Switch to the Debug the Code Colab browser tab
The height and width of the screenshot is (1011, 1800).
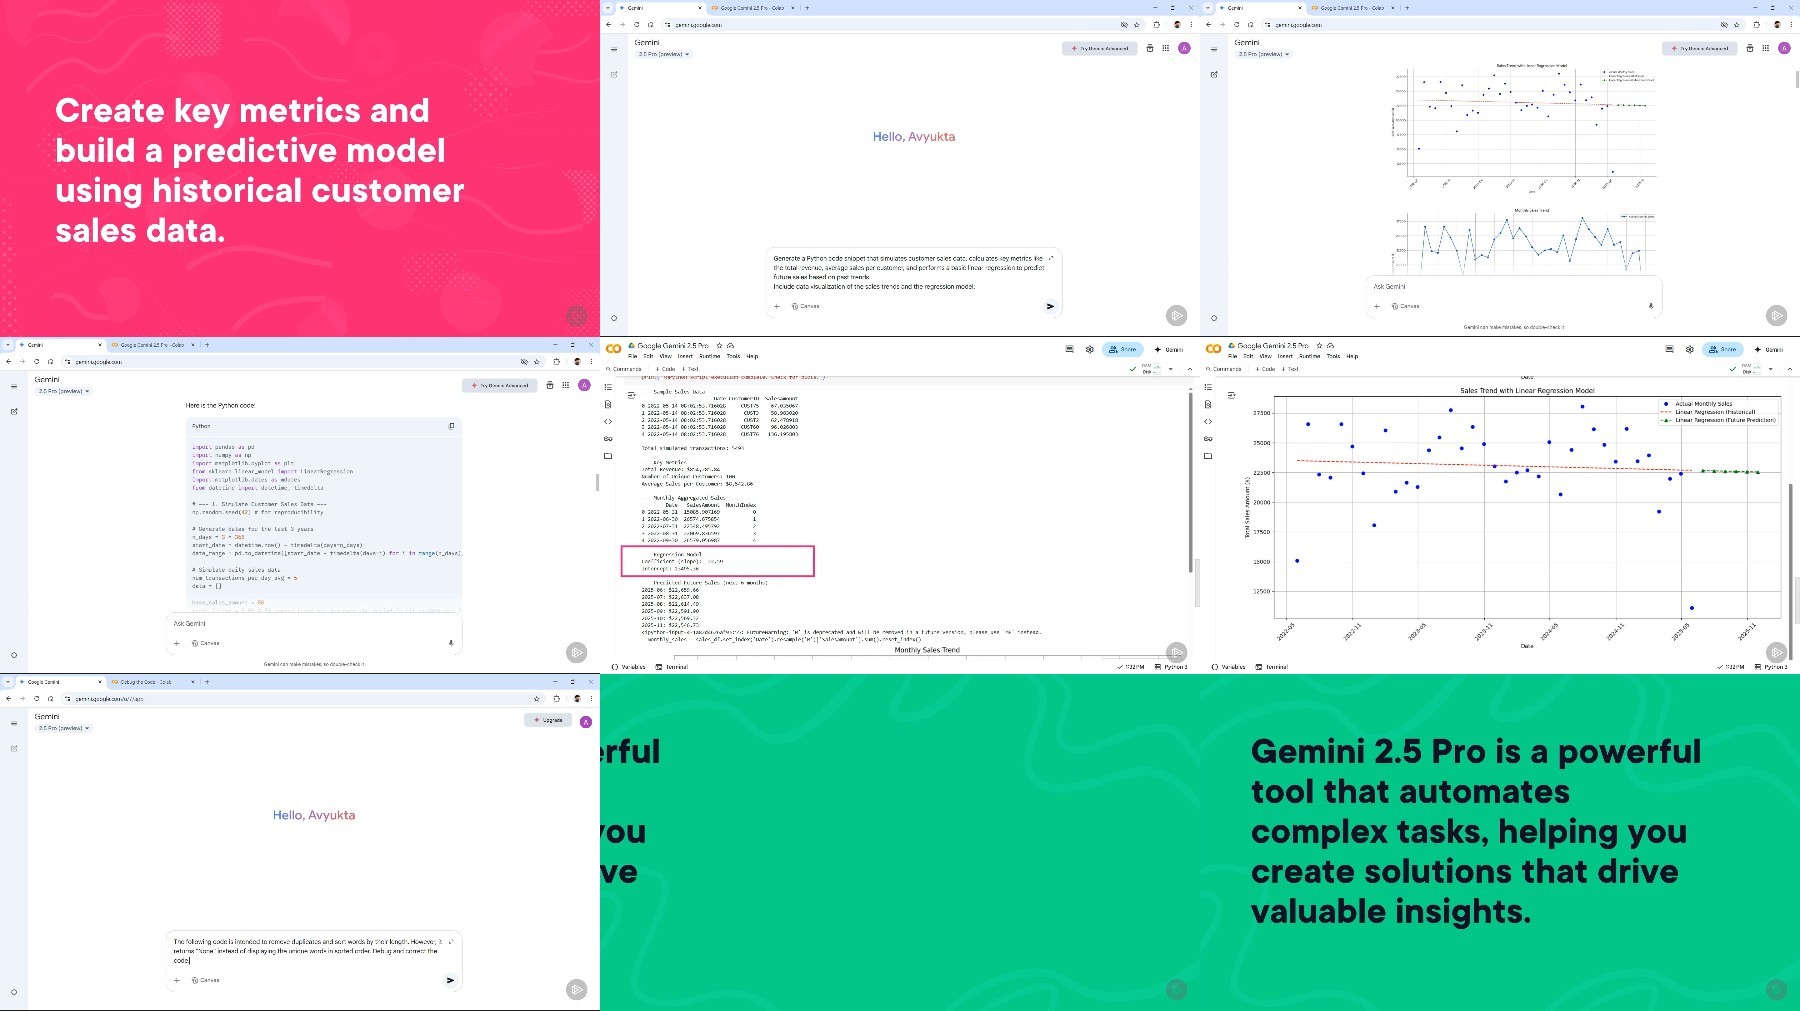152,681
